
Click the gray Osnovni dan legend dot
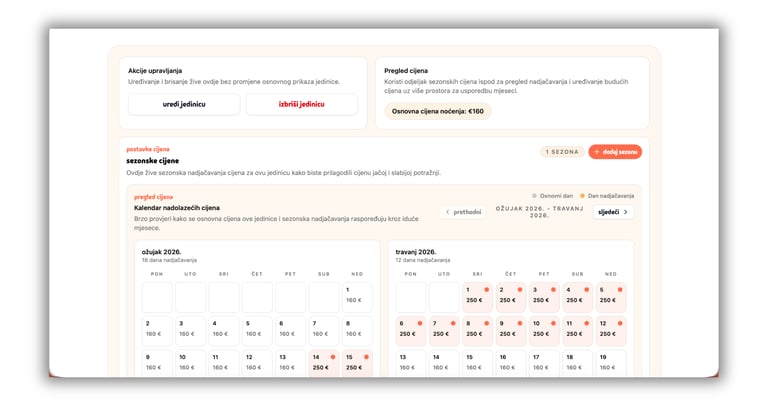coord(534,196)
